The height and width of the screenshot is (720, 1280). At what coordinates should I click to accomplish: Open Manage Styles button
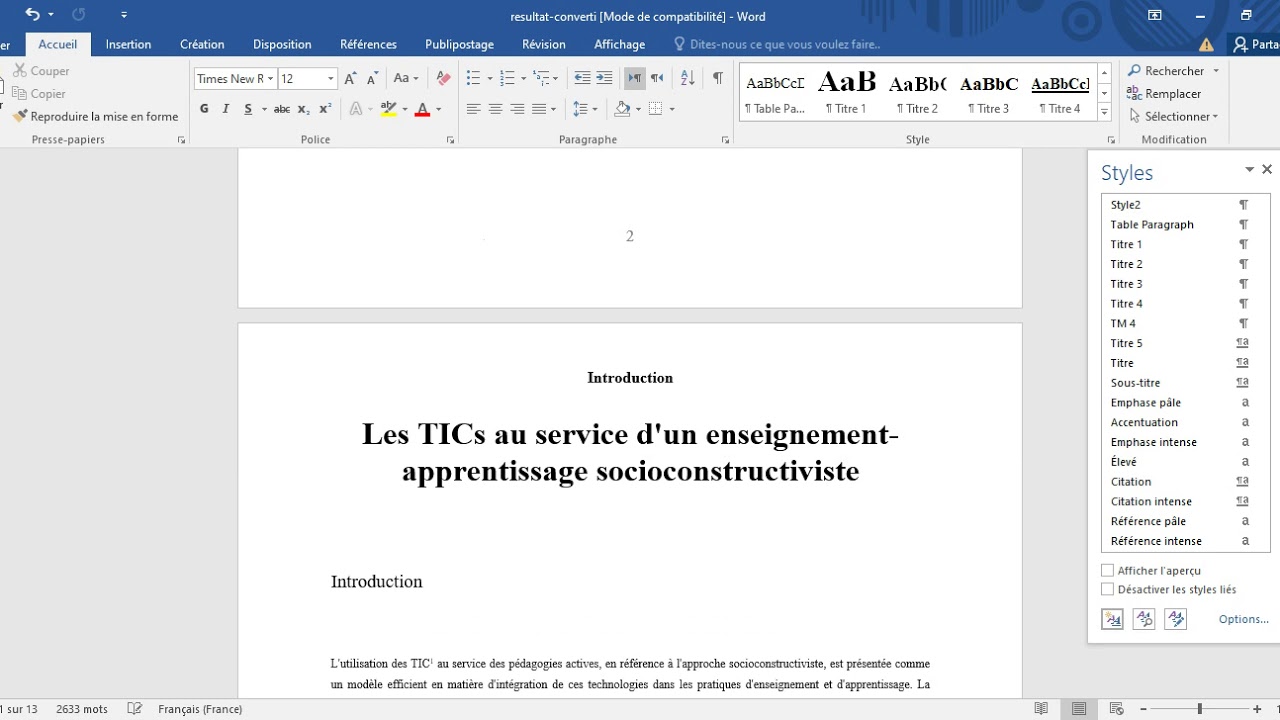coord(1176,619)
